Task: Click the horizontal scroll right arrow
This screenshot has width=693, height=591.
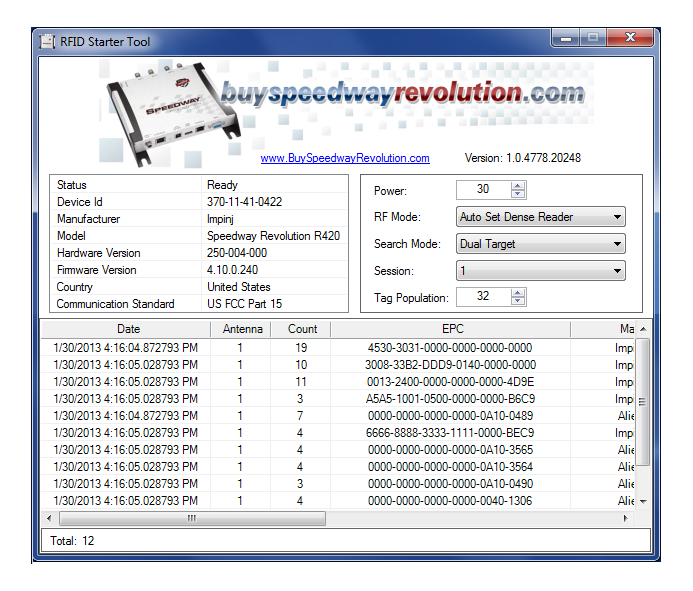Action: point(625,518)
